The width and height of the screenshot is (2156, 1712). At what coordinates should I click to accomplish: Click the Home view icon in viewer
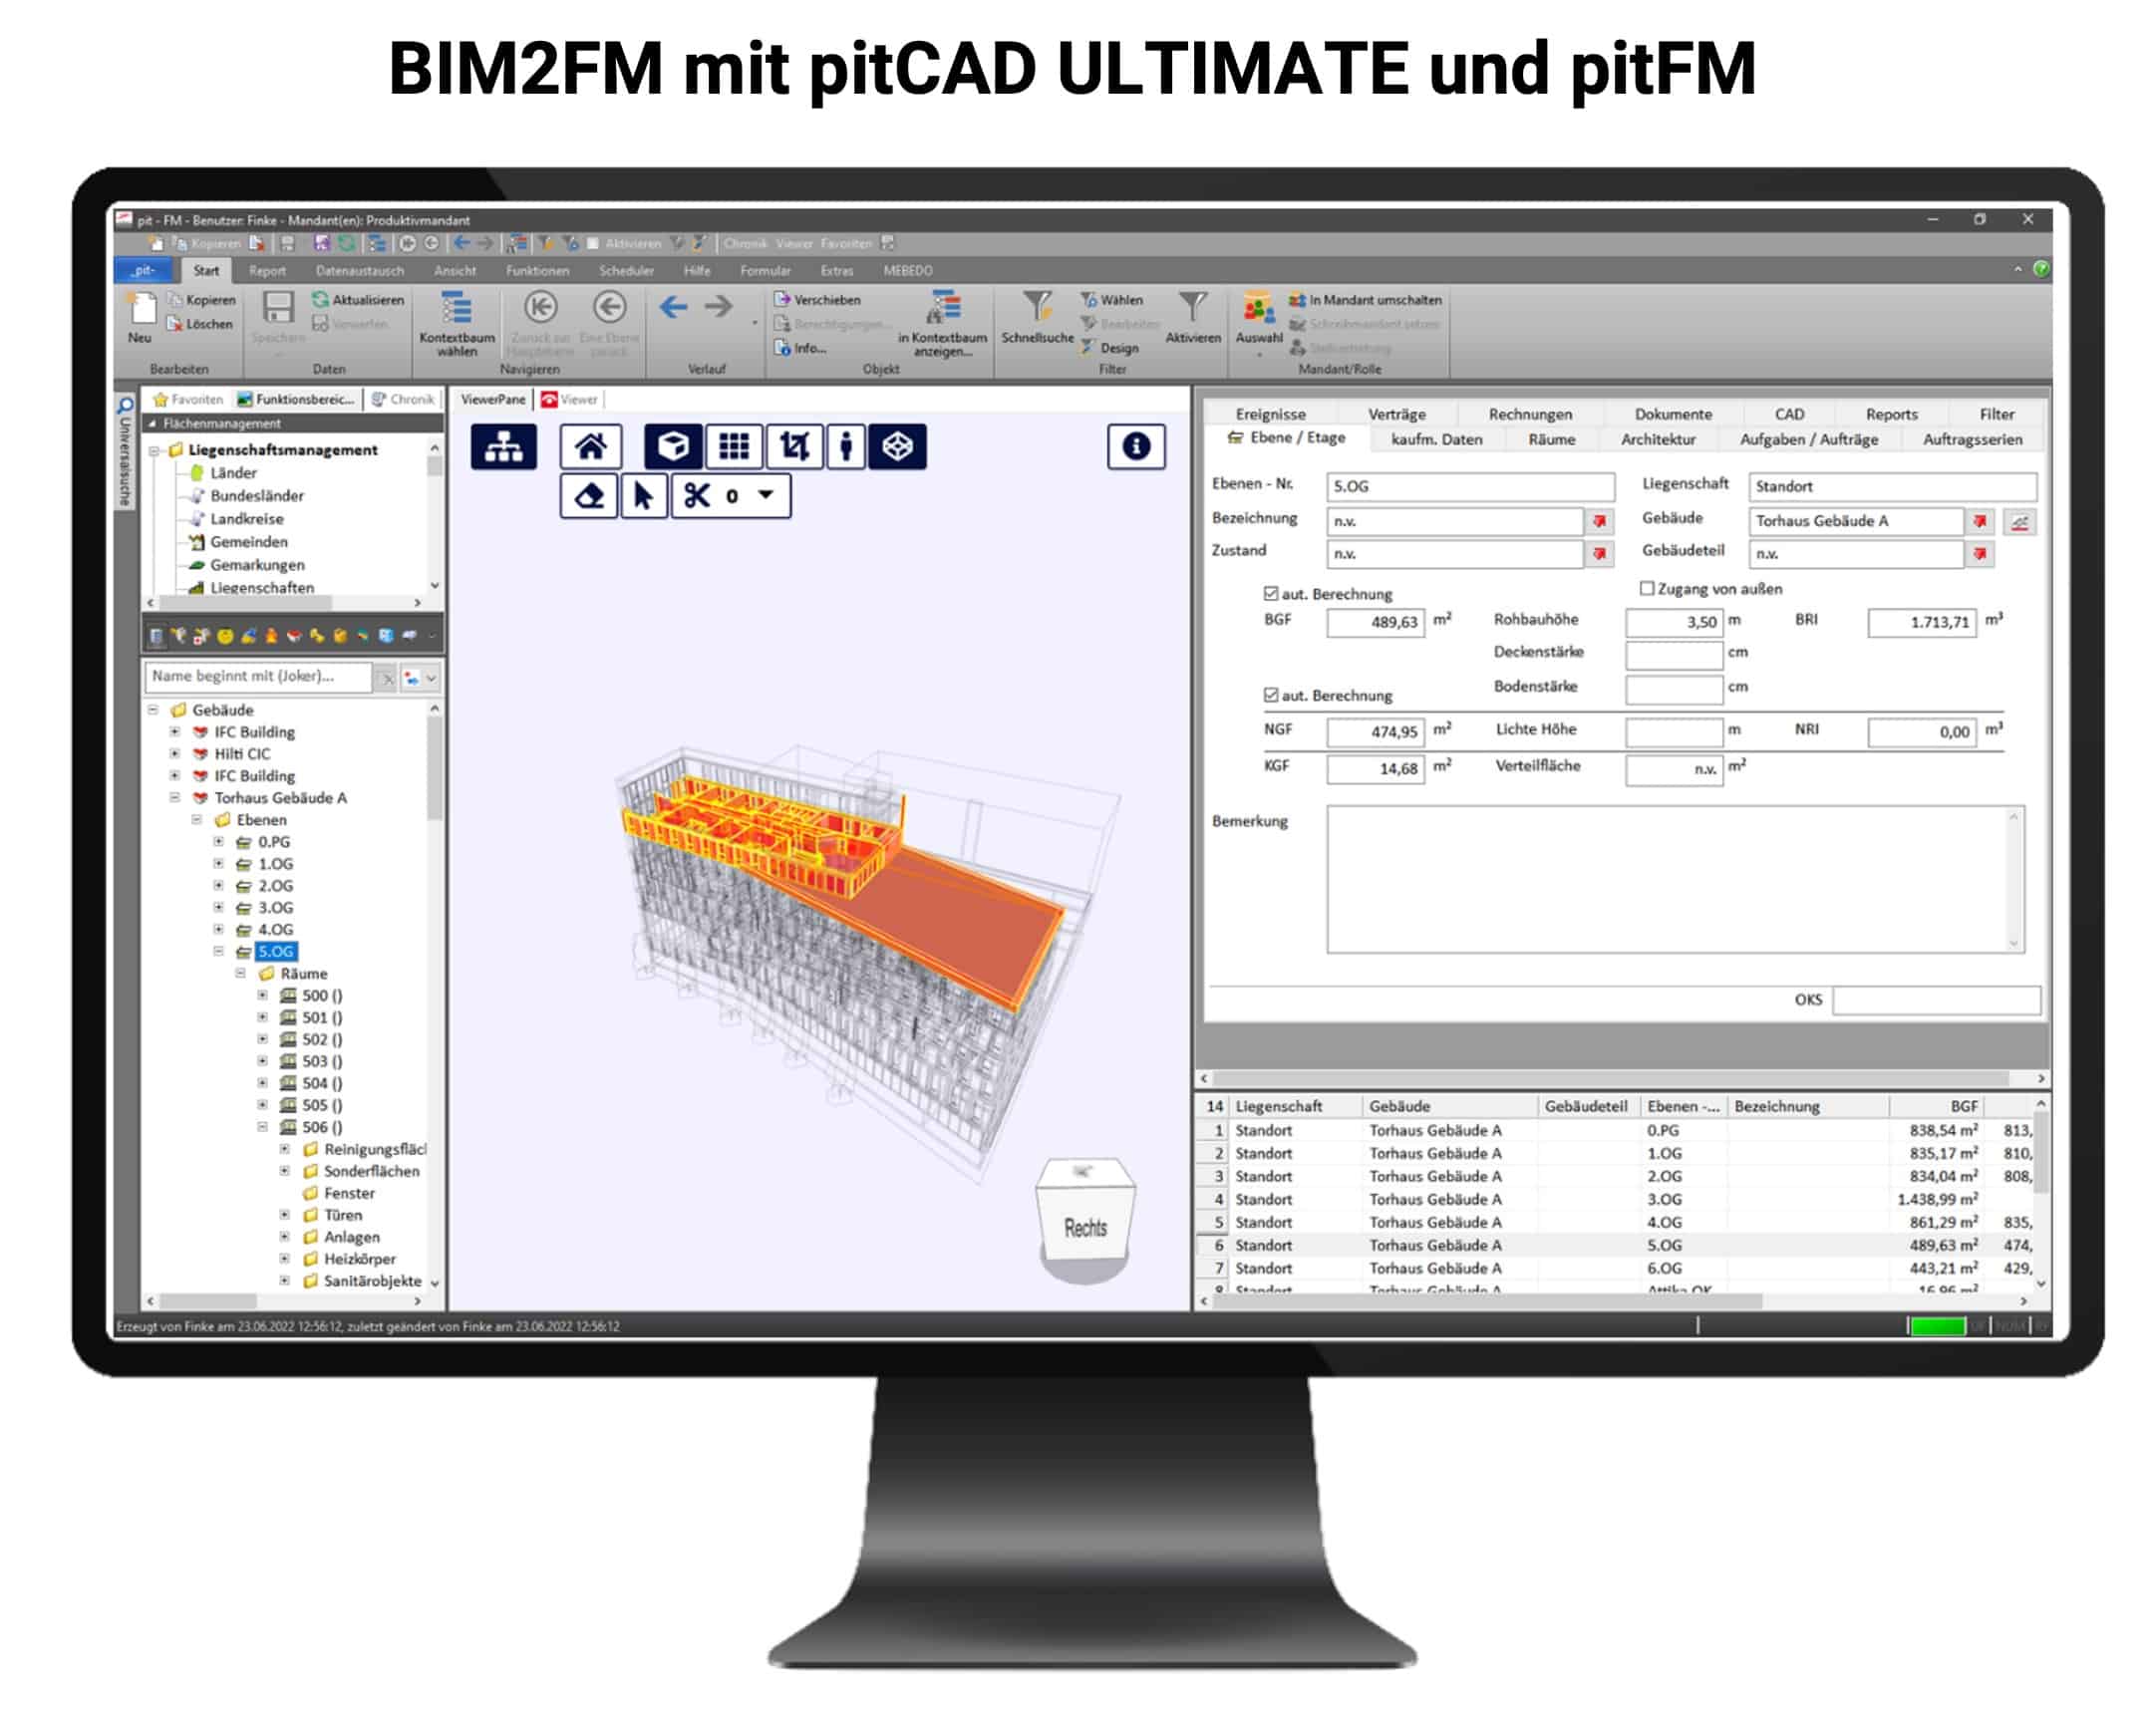tap(590, 446)
